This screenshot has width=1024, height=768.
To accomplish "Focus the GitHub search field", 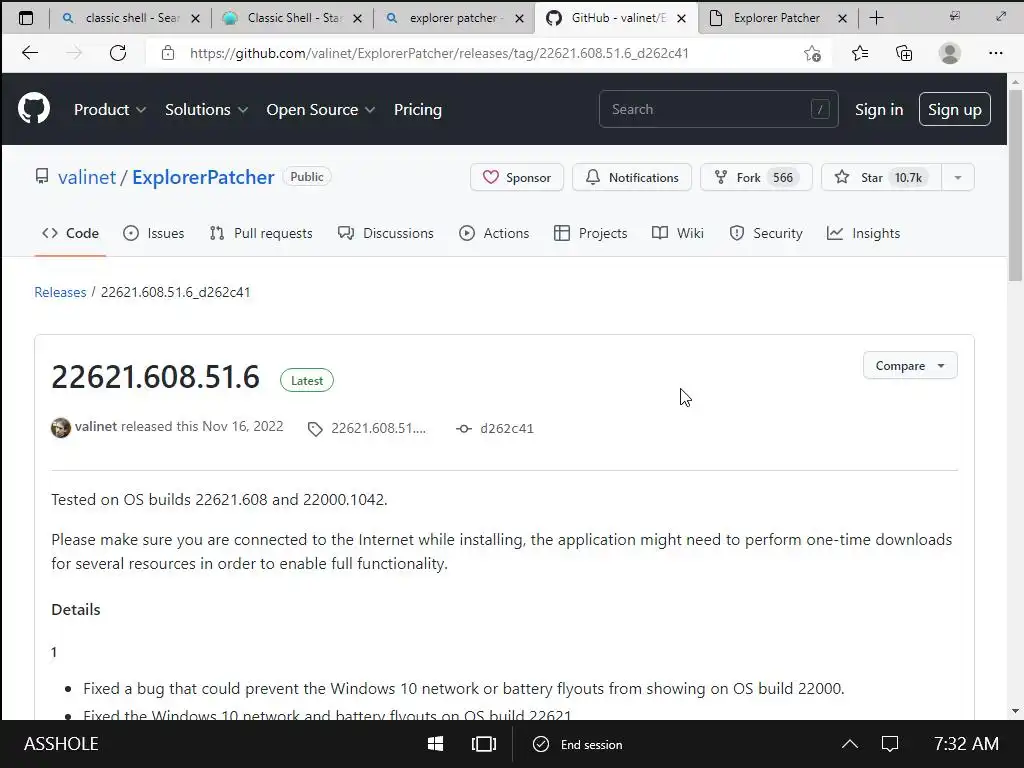I will coord(718,109).
